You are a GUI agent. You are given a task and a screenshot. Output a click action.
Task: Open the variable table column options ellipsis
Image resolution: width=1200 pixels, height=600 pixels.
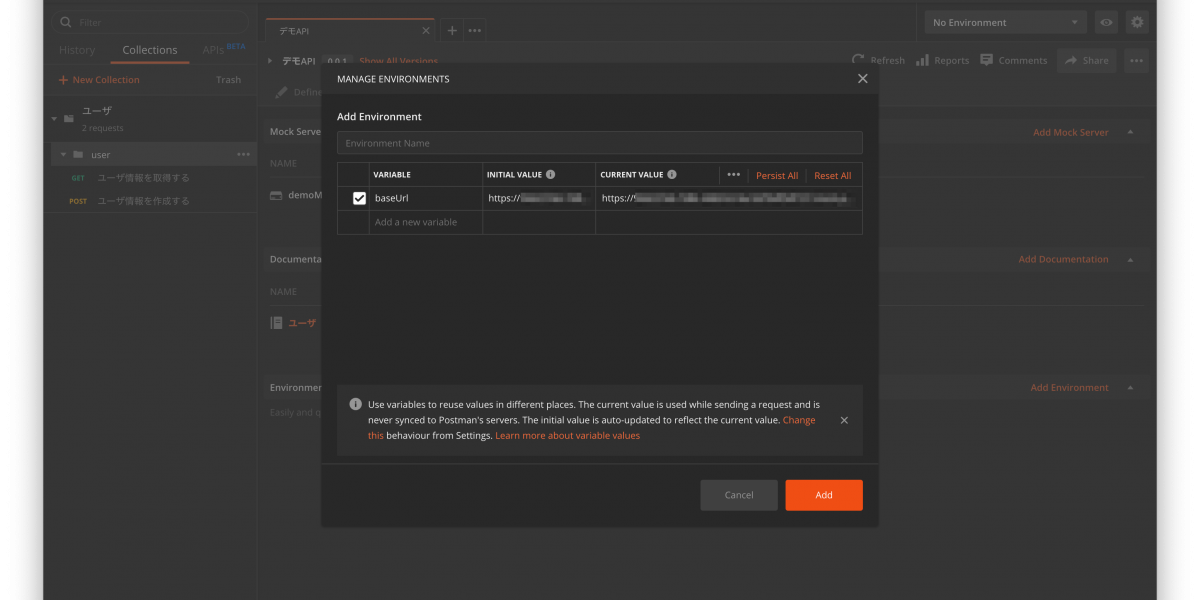[x=733, y=175]
